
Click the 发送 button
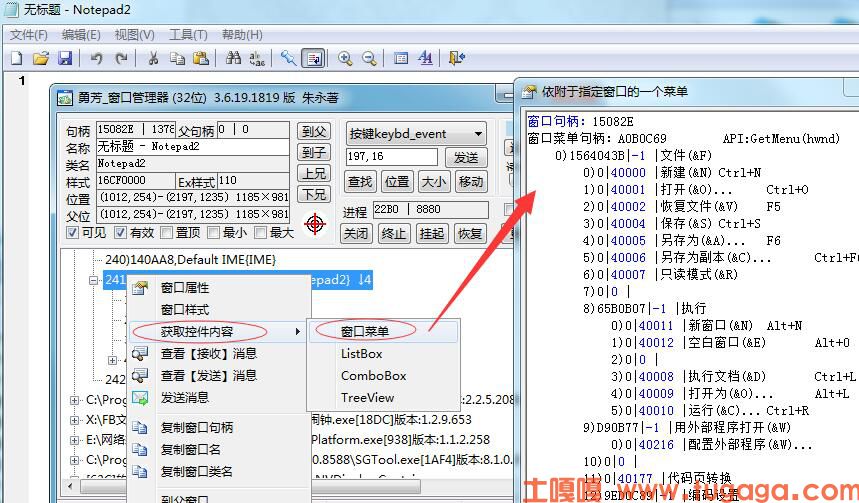coord(466,157)
